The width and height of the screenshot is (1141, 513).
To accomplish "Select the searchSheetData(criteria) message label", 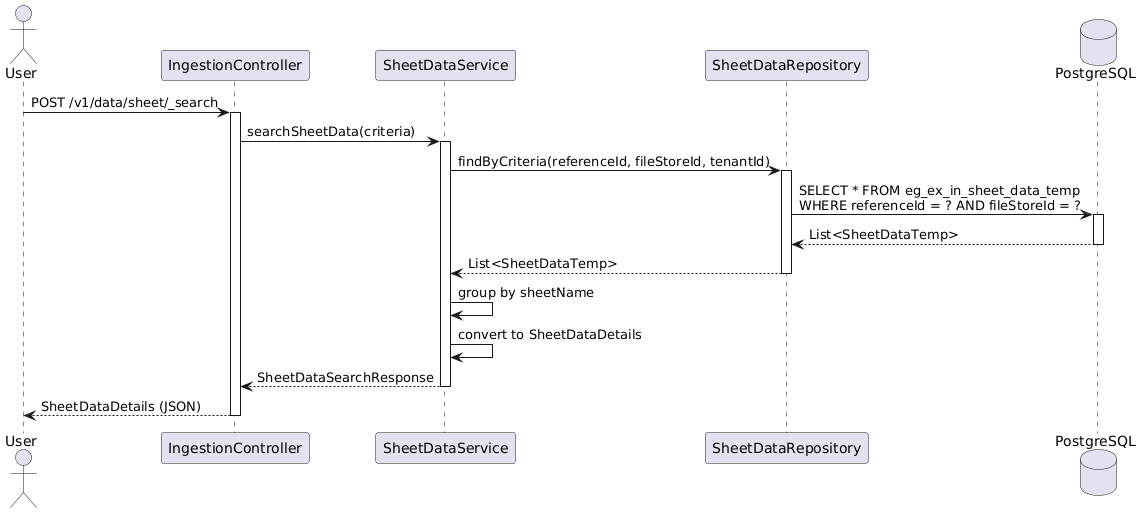I will click(x=331, y=132).
